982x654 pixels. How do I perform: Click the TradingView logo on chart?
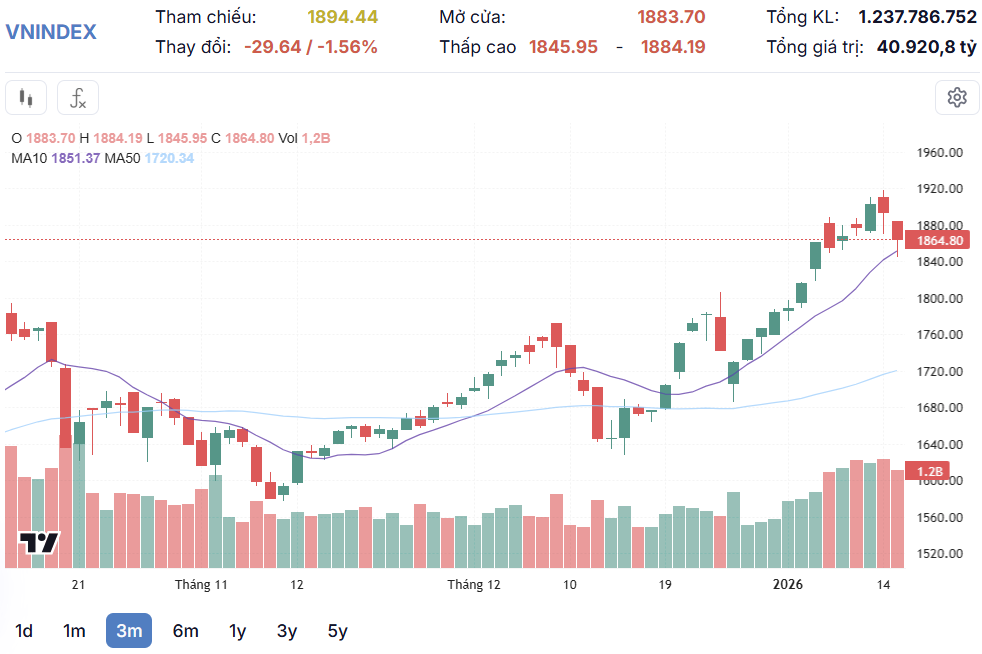click(40, 543)
